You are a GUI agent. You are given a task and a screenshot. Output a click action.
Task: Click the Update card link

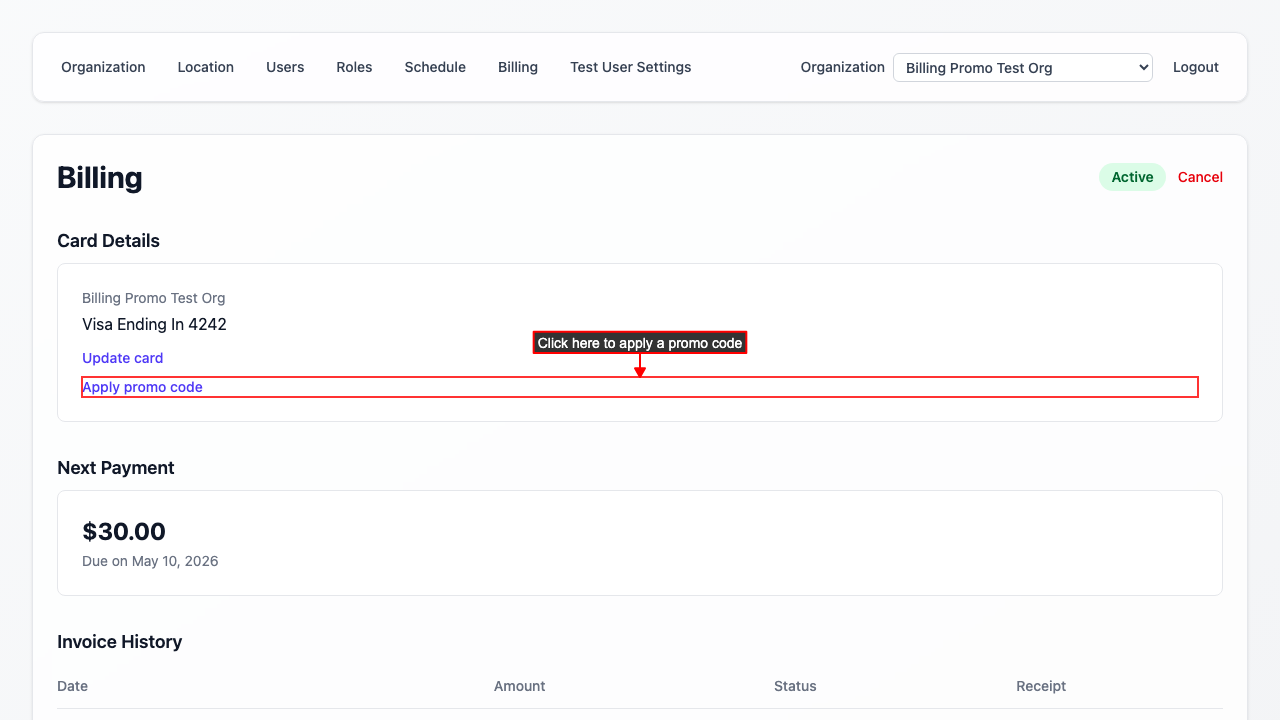point(123,358)
